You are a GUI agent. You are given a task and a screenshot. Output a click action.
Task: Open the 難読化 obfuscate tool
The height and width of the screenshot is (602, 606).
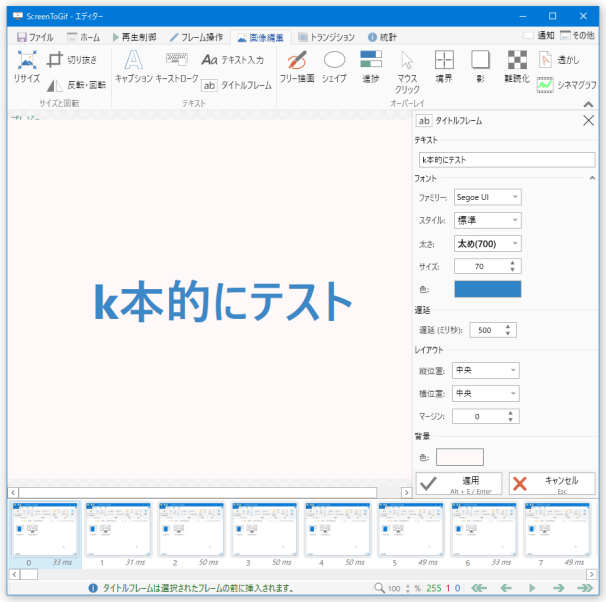pyautogui.click(x=516, y=66)
